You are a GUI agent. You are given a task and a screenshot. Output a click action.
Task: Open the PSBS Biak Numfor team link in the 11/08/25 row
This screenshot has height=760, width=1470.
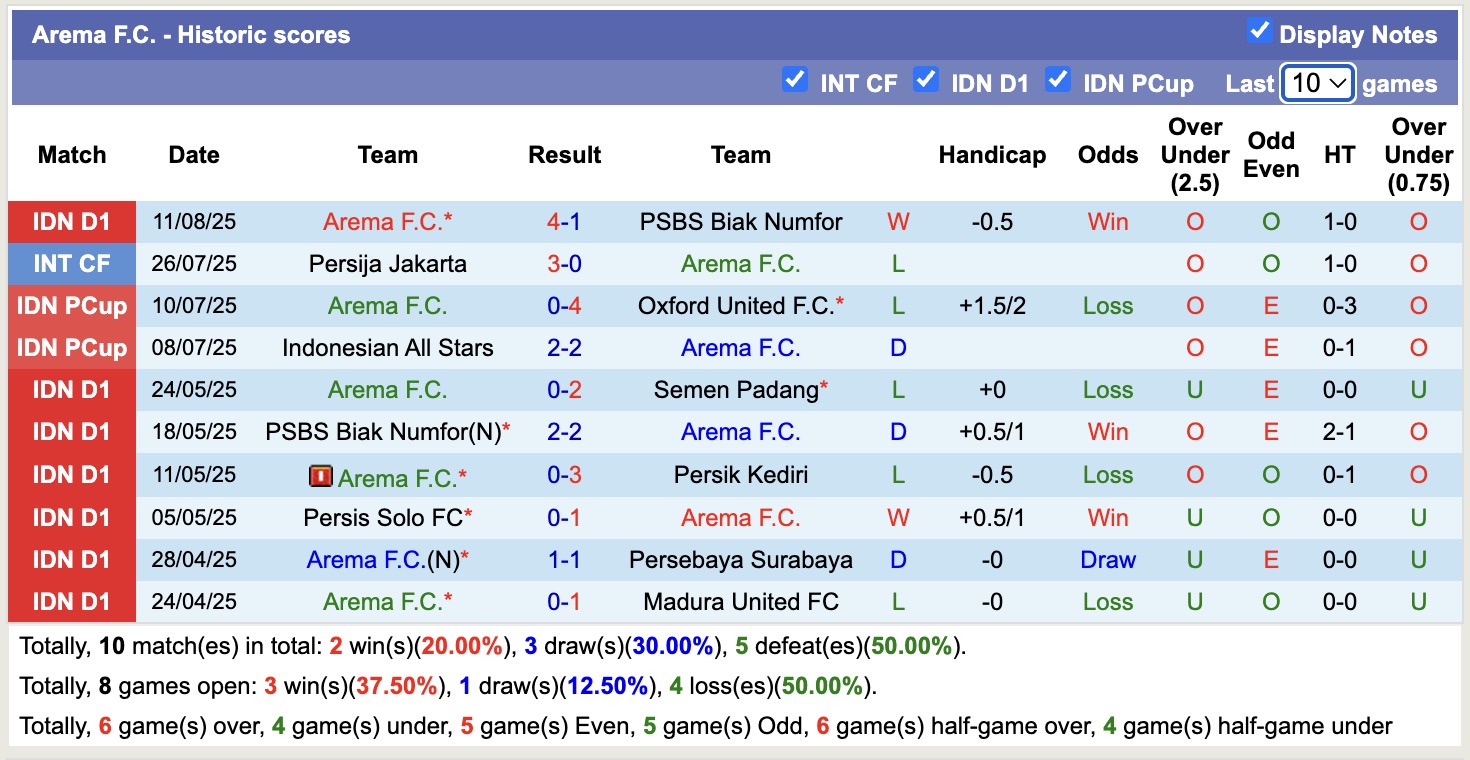pyautogui.click(x=741, y=222)
